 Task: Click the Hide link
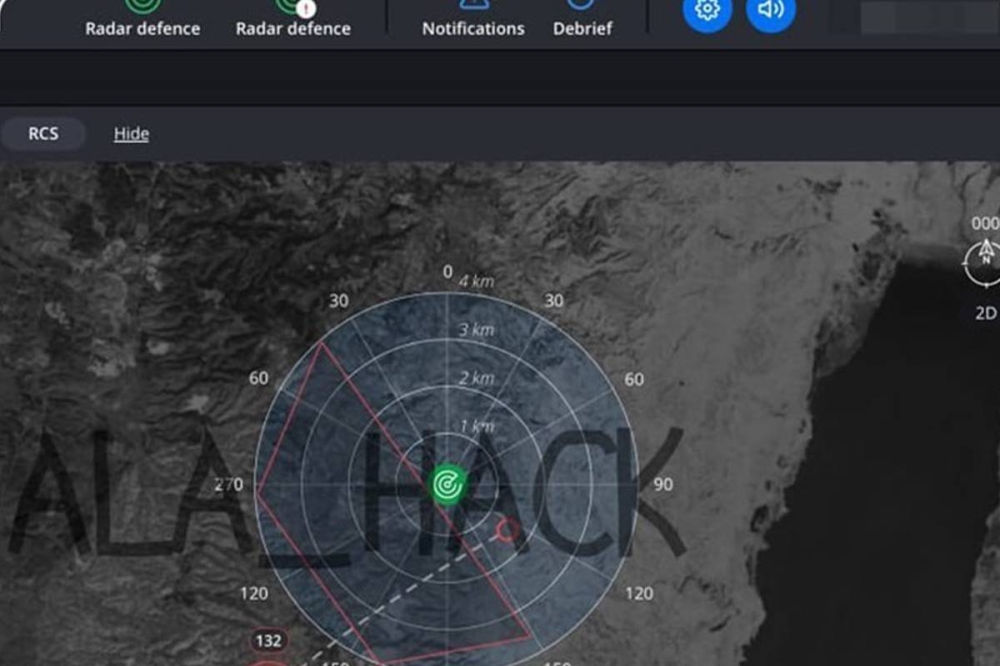pos(131,133)
